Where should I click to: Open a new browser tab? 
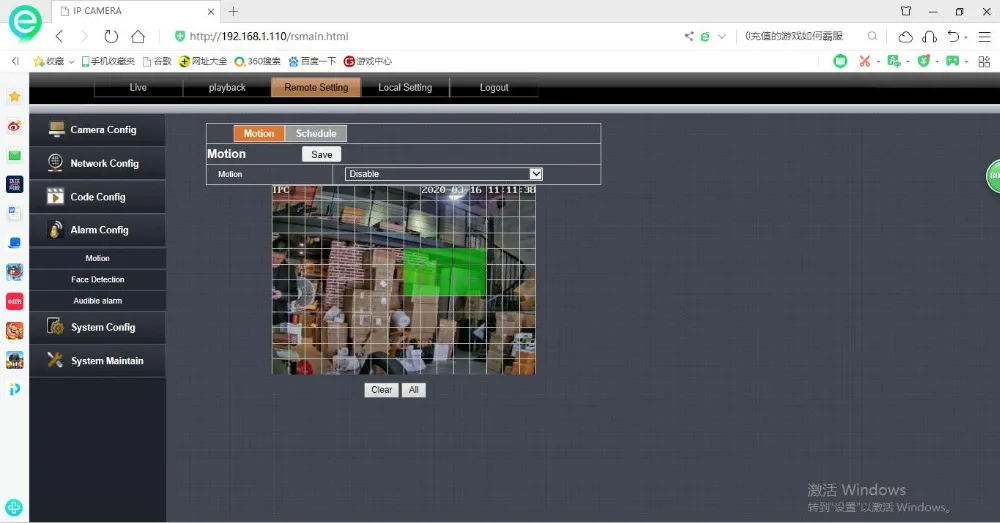pos(233,11)
